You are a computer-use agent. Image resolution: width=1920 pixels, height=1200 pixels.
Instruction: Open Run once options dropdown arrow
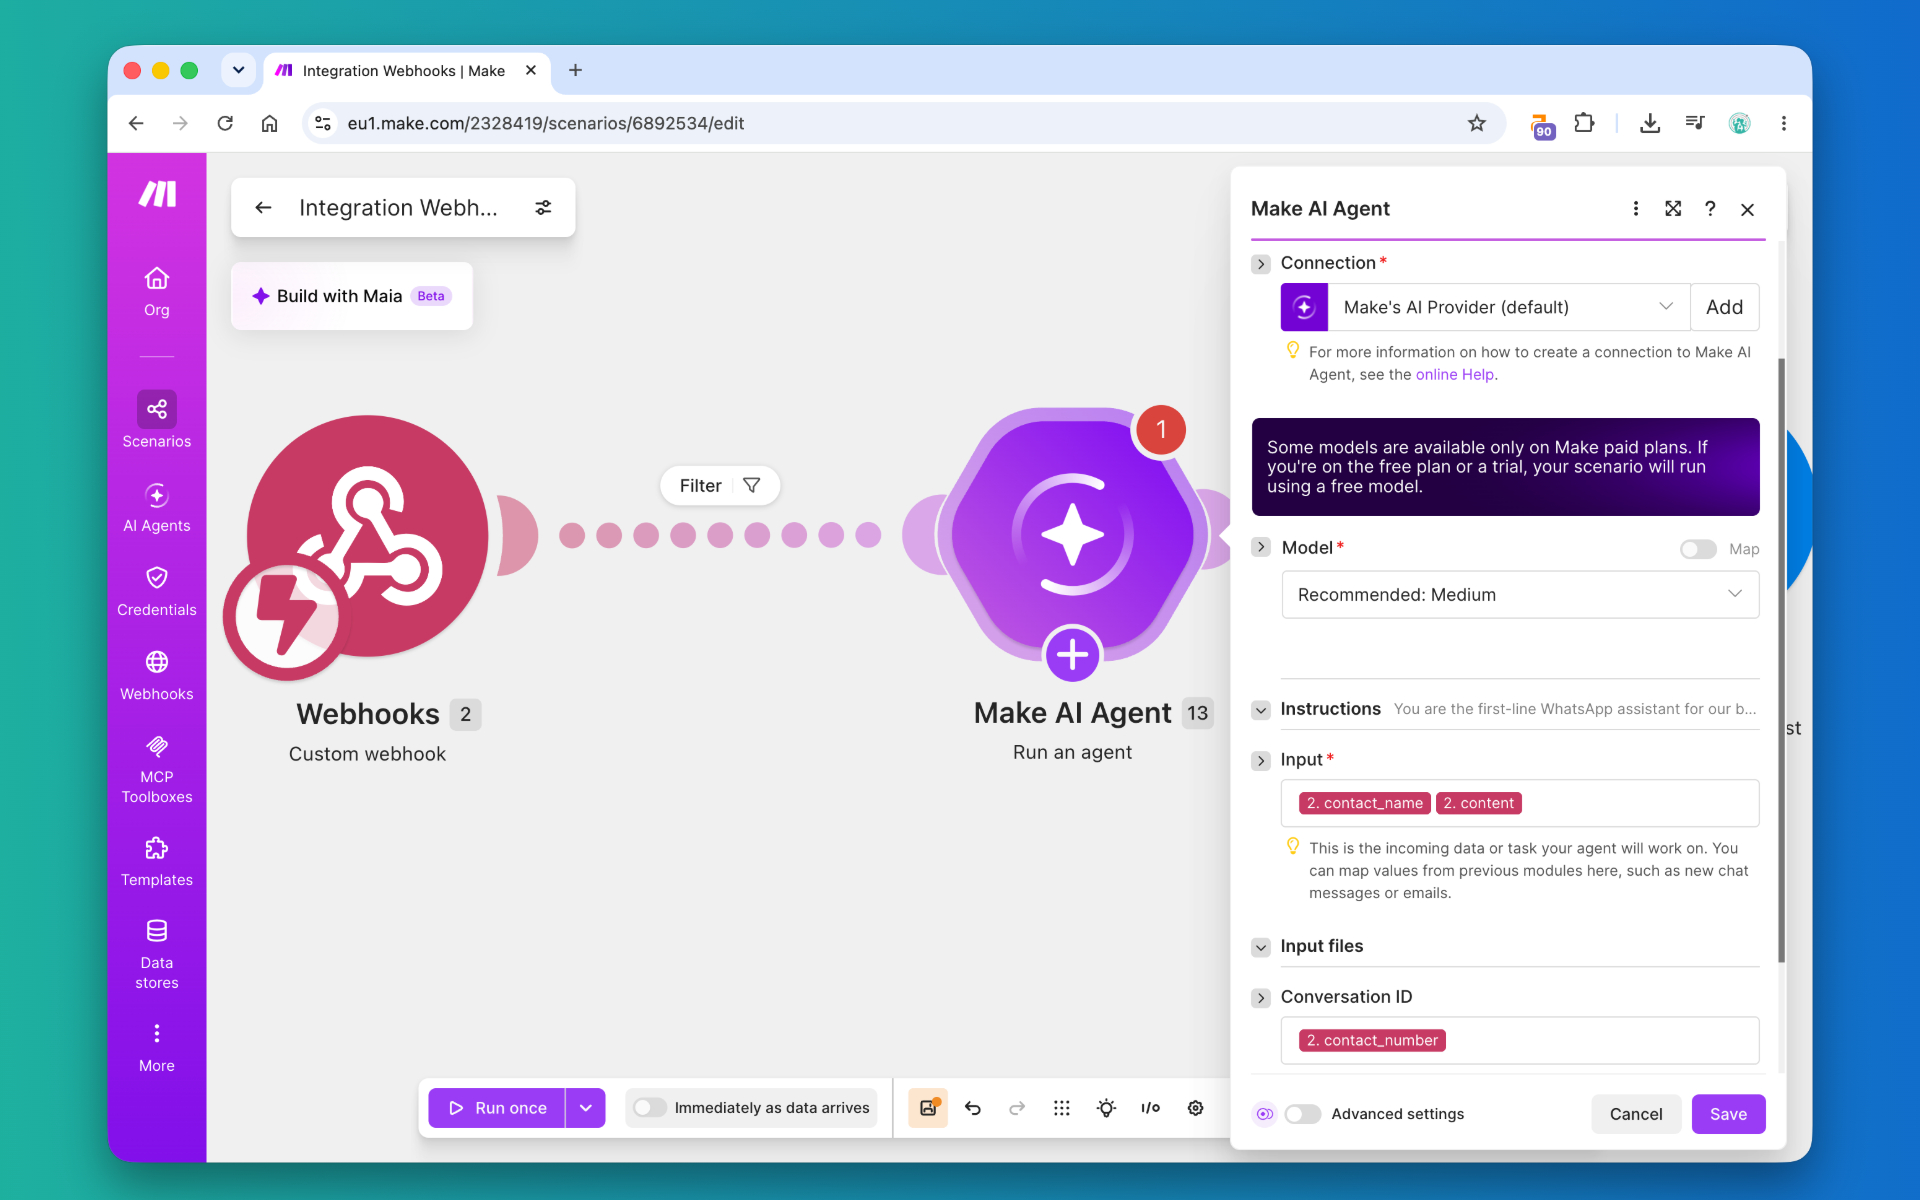(586, 1108)
